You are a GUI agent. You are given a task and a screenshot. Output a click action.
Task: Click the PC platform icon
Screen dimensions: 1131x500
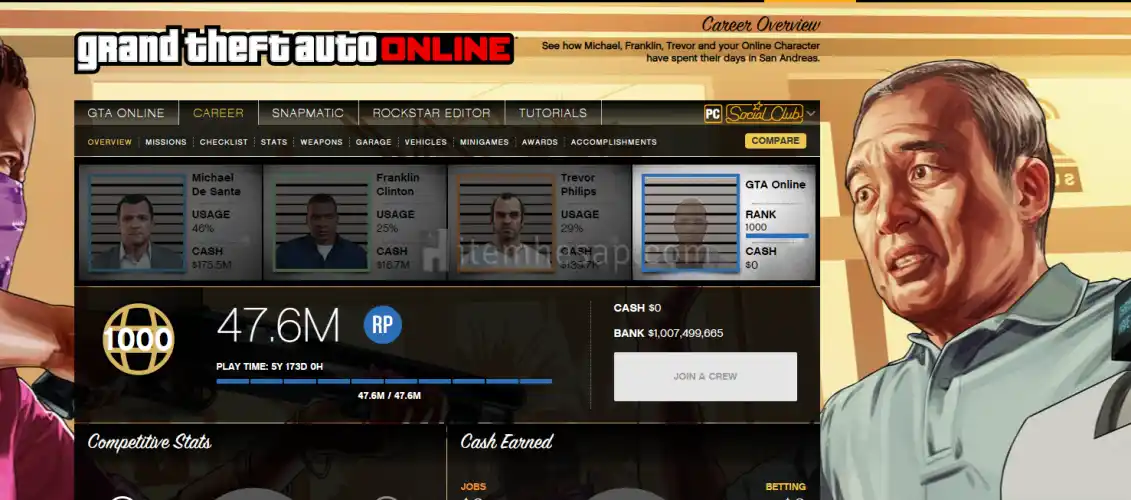712,113
